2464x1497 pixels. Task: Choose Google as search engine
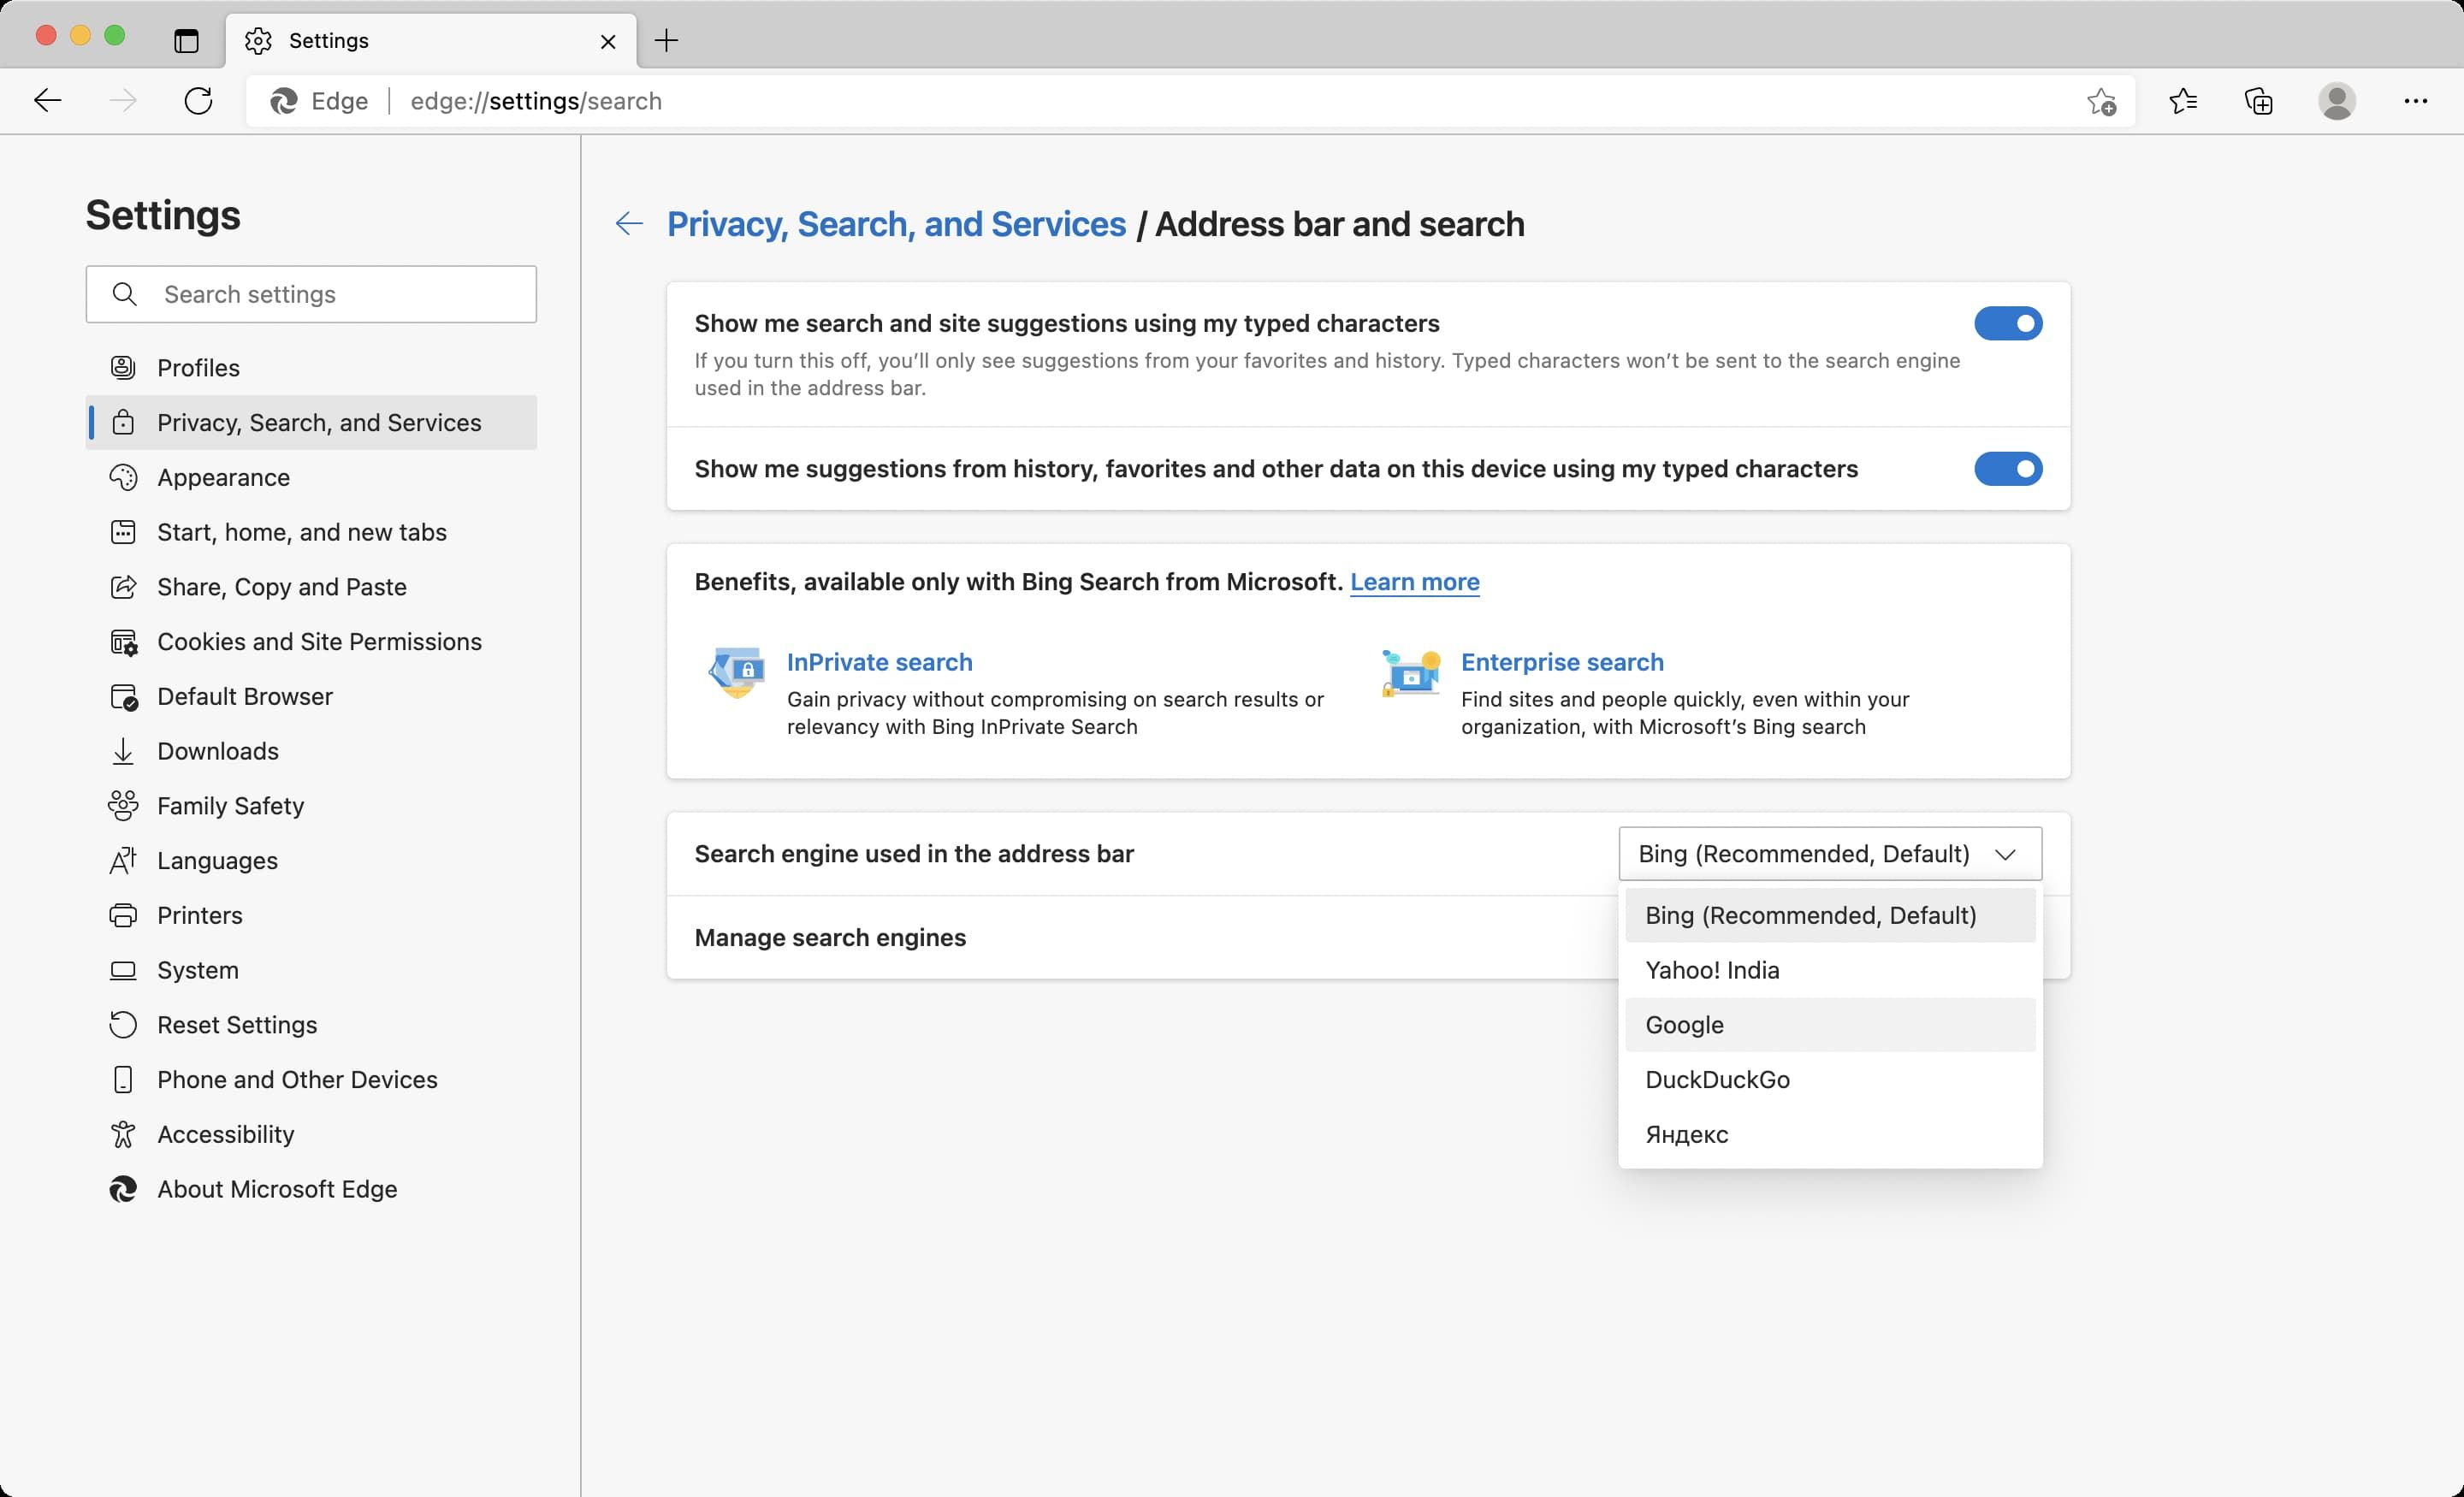1830,1025
